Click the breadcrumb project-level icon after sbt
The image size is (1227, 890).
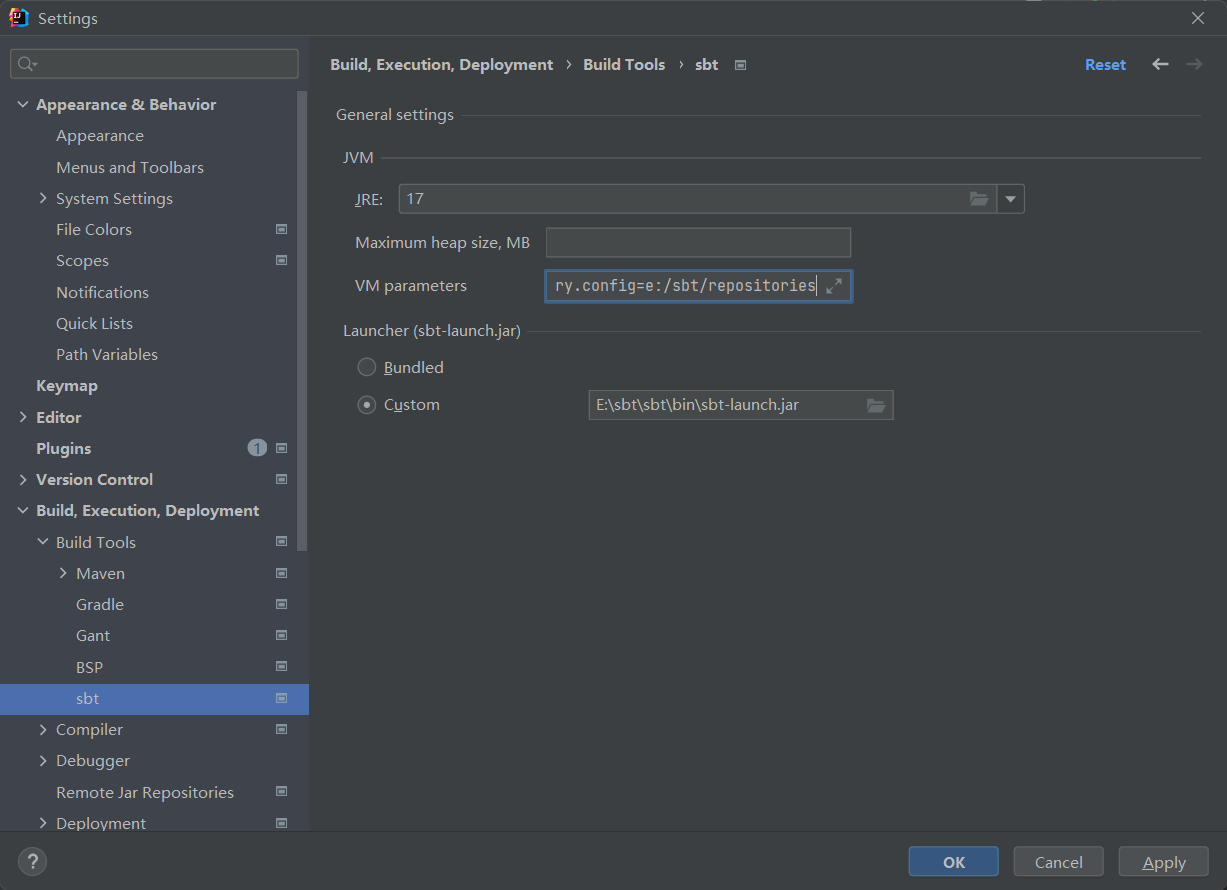pyautogui.click(x=740, y=65)
